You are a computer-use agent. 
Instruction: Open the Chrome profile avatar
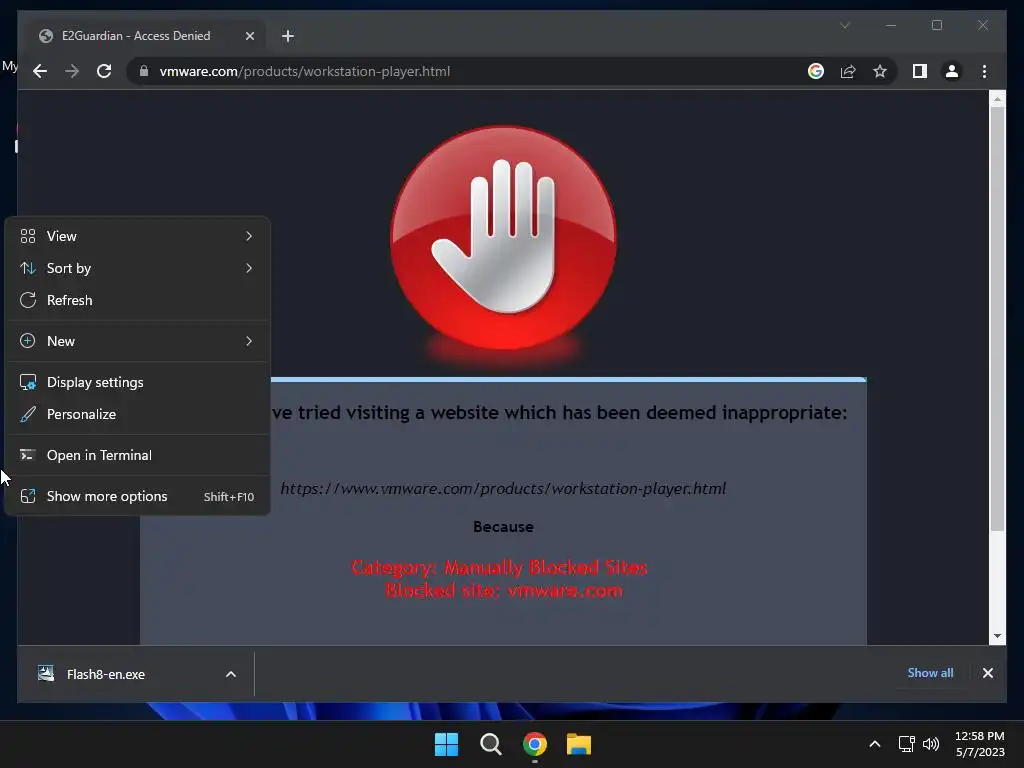coord(952,71)
